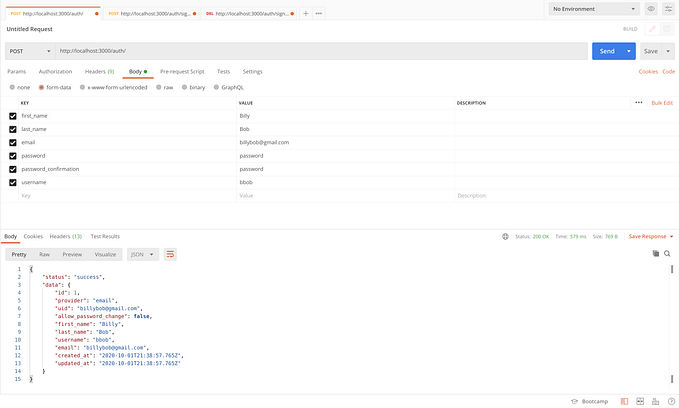
Task: Open response Headers (13) tab
Action: 66,236
